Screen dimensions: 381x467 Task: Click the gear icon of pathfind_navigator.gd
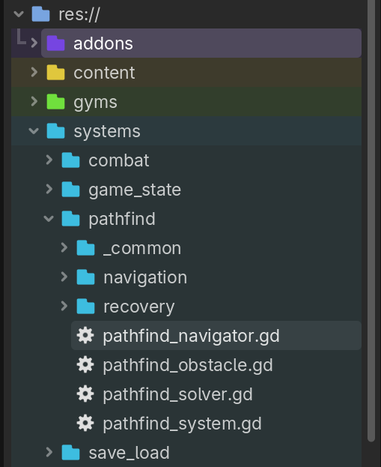(x=85, y=335)
